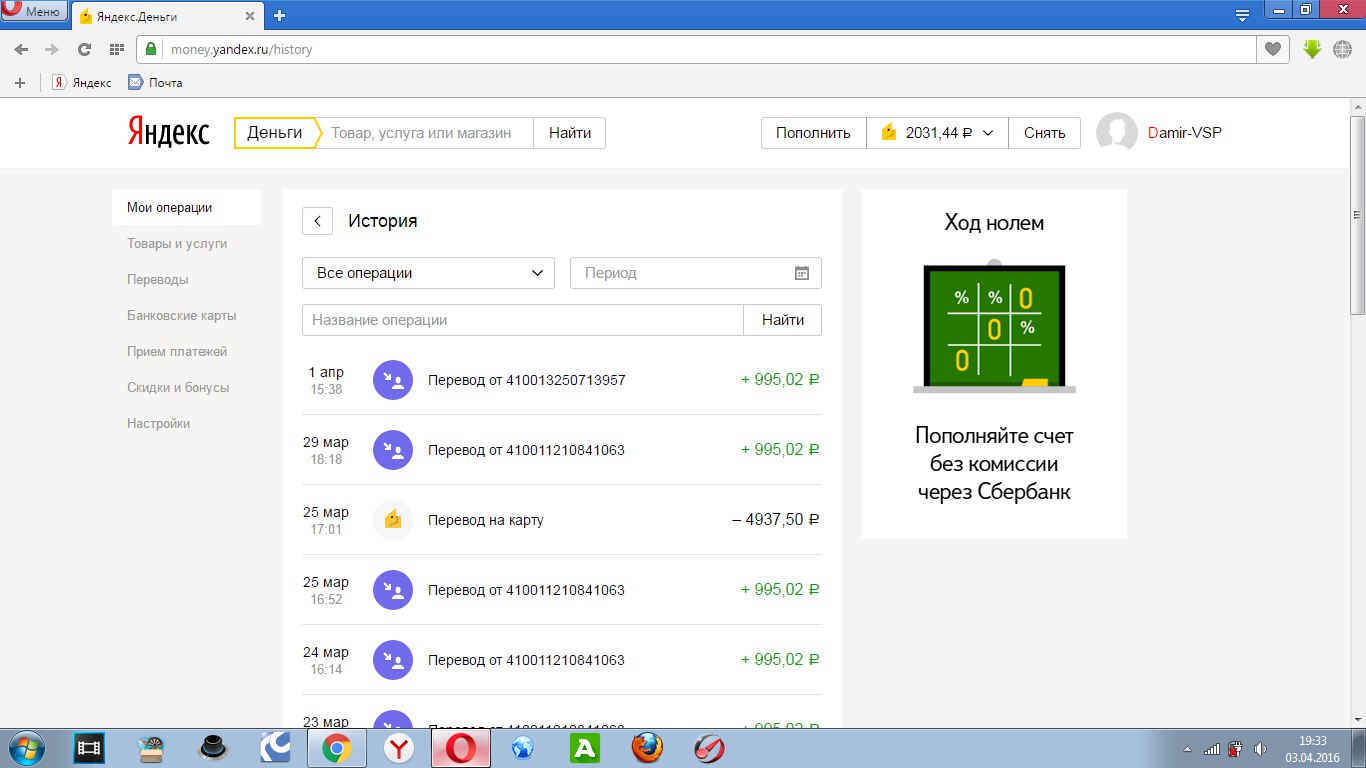Open Банковские карты in the sidebar
Viewport: 1366px width, 768px height.
(182, 316)
